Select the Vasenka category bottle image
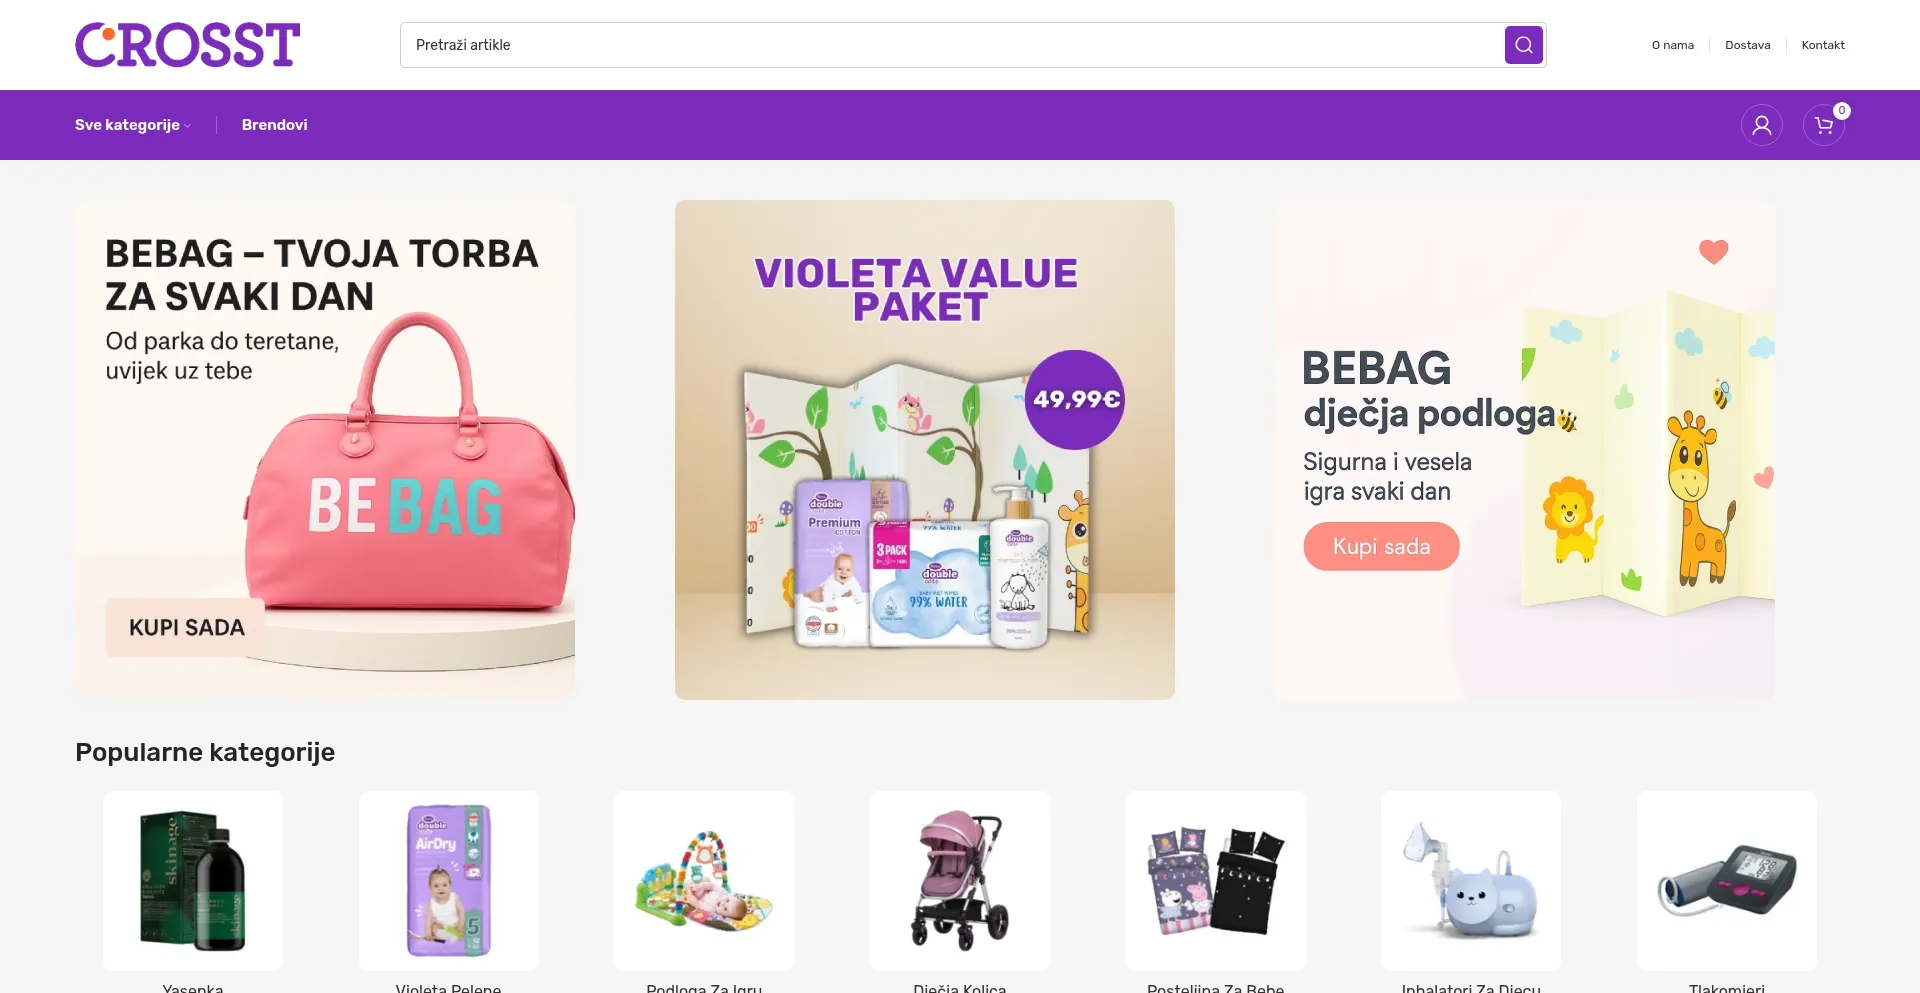This screenshot has width=1920, height=993. (x=193, y=880)
